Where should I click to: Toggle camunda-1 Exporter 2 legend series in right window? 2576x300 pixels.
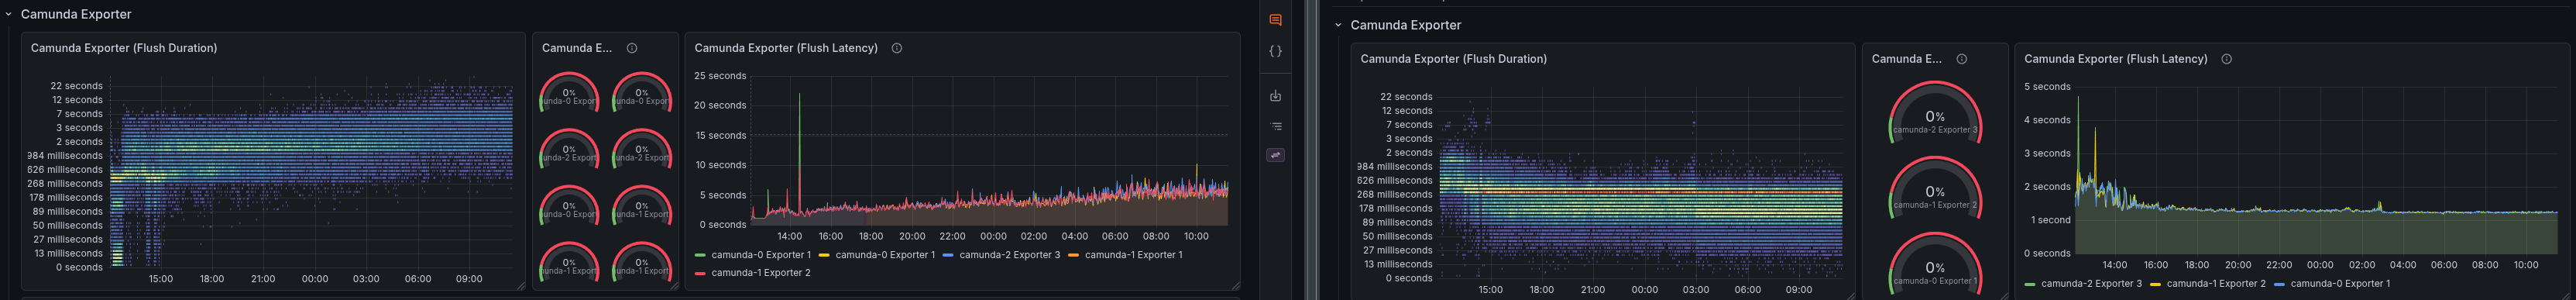tap(2216, 283)
